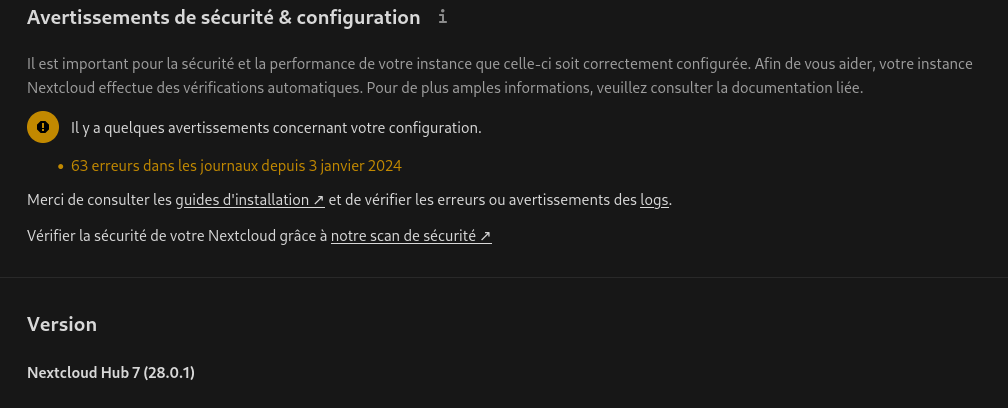Click the Version section heading
Screen dimensions: 1008x408
pyautogui.click(x=62, y=324)
